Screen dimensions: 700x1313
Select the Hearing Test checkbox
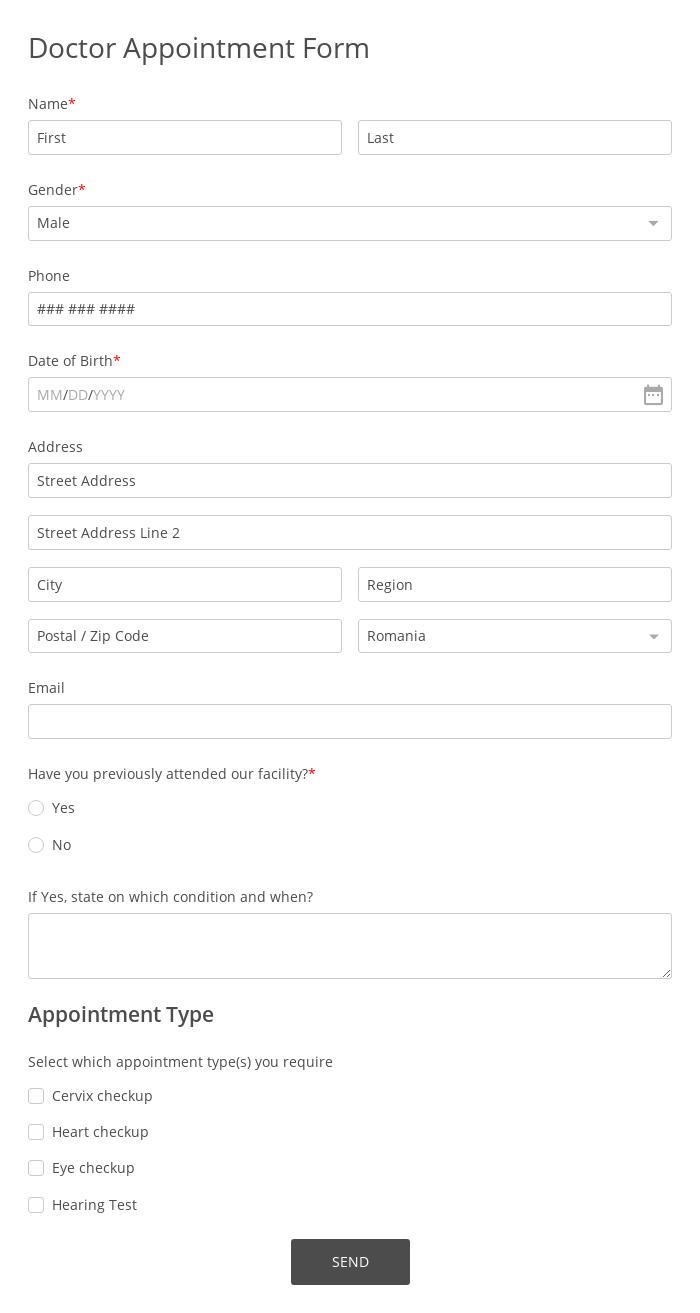pyautogui.click(x=36, y=1205)
